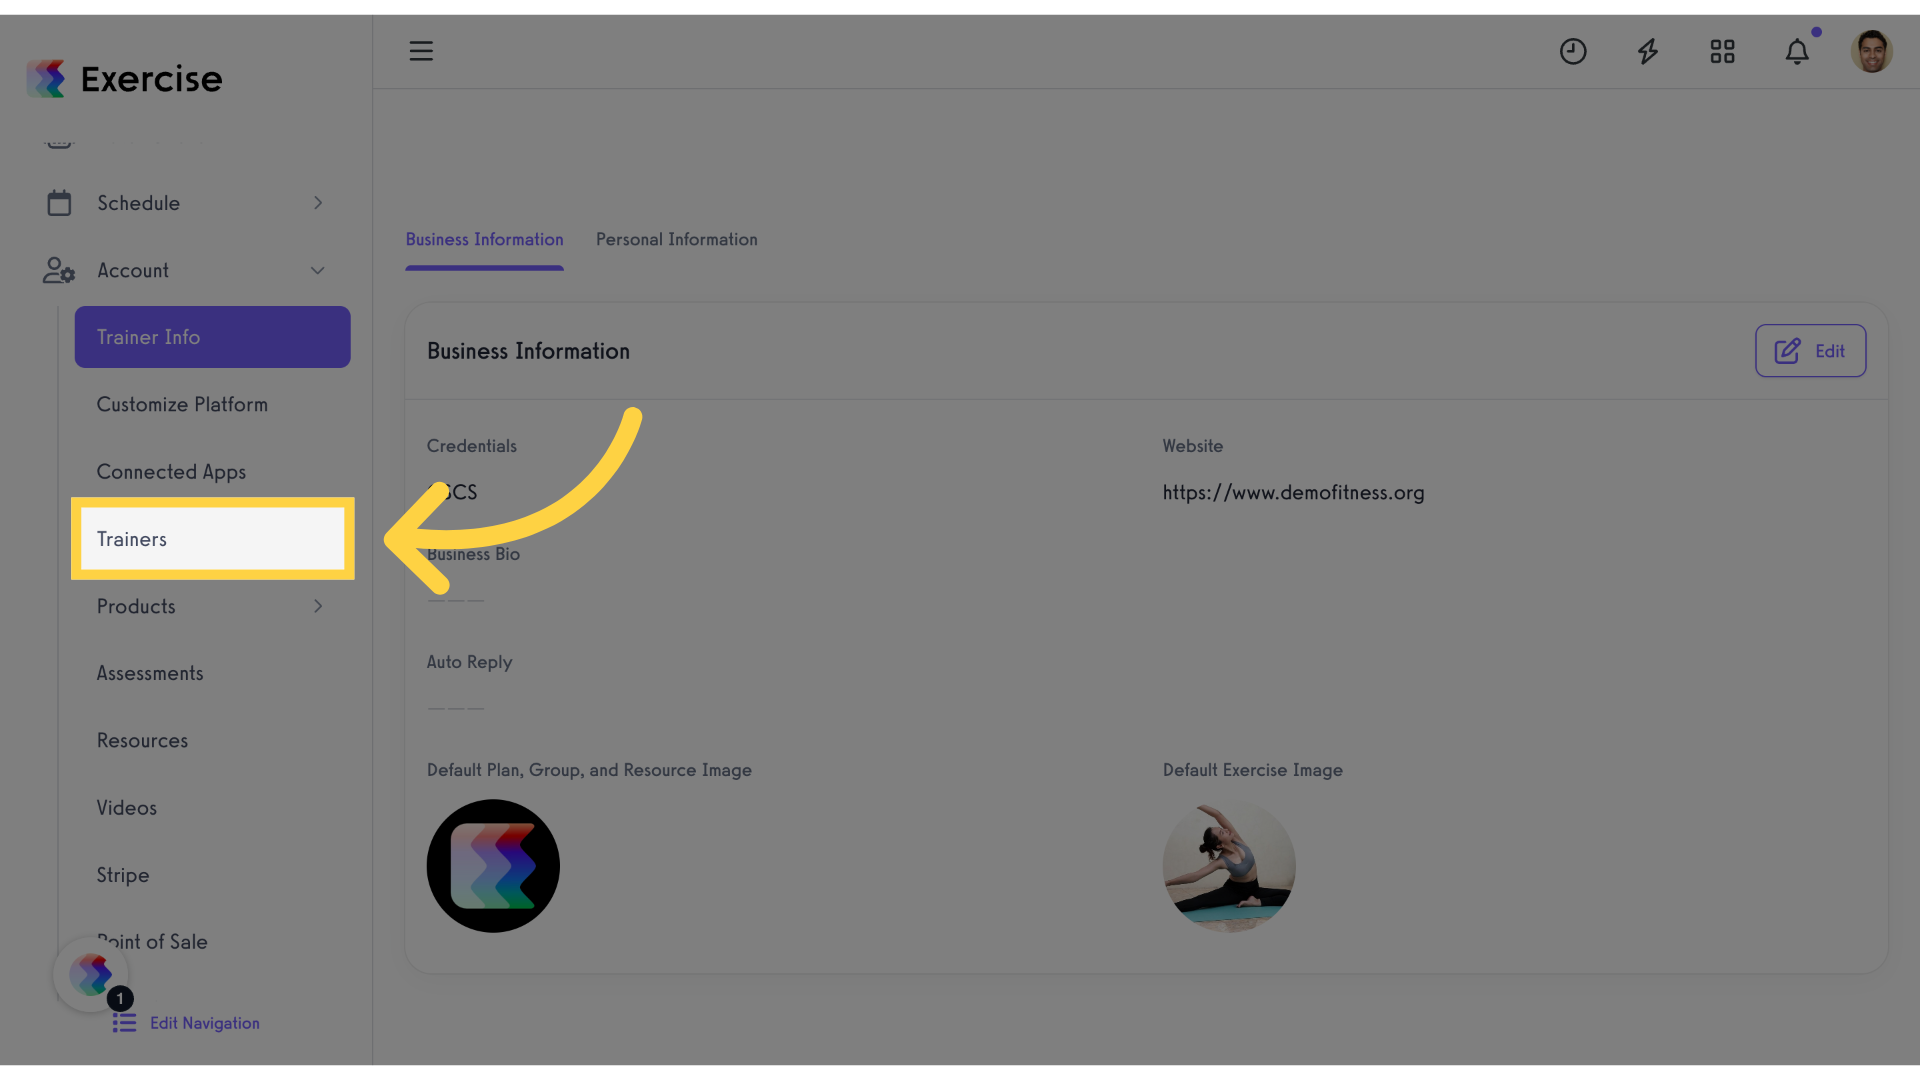Open the apps grid icon
The height and width of the screenshot is (1080, 1920).
(x=1722, y=51)
